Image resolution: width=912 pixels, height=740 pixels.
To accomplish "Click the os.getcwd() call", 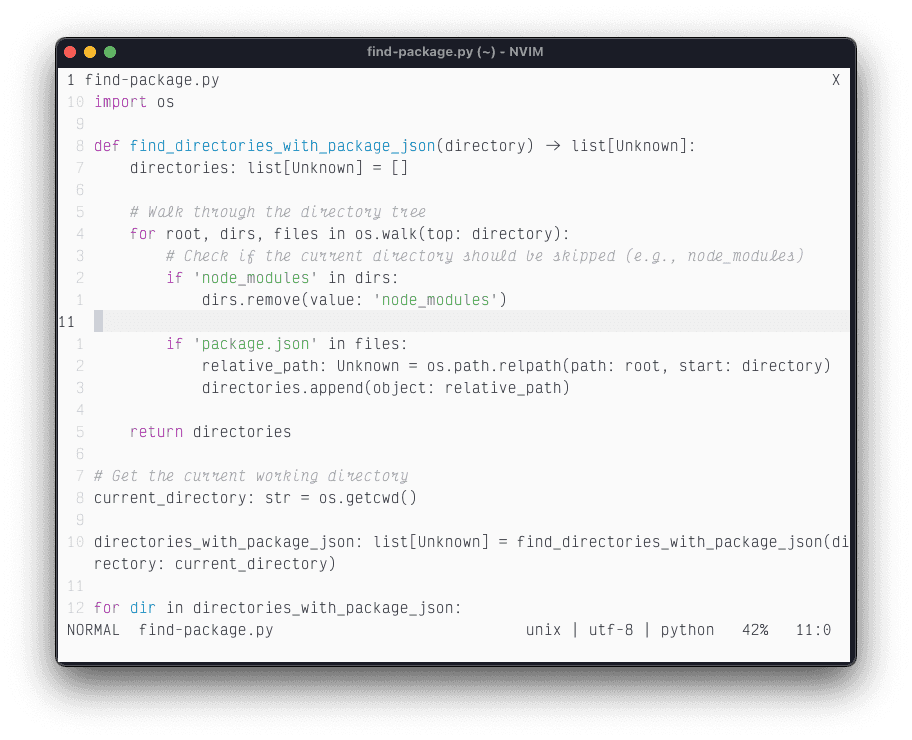I will click(367, 498).
